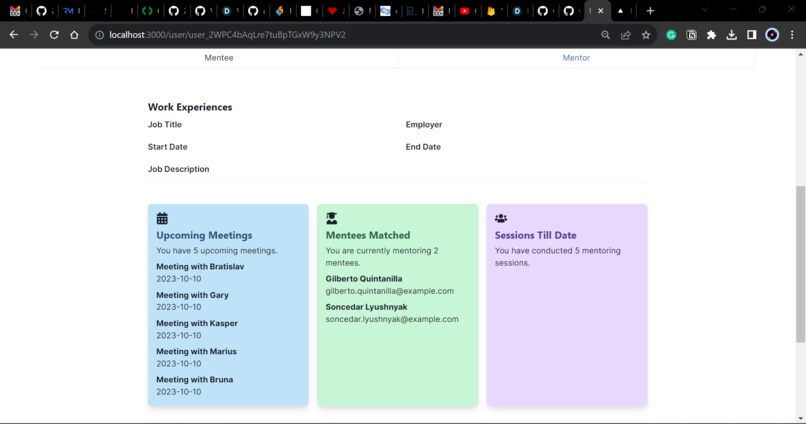
Task: Switch to the RM tab
Action: click(68, 11)
